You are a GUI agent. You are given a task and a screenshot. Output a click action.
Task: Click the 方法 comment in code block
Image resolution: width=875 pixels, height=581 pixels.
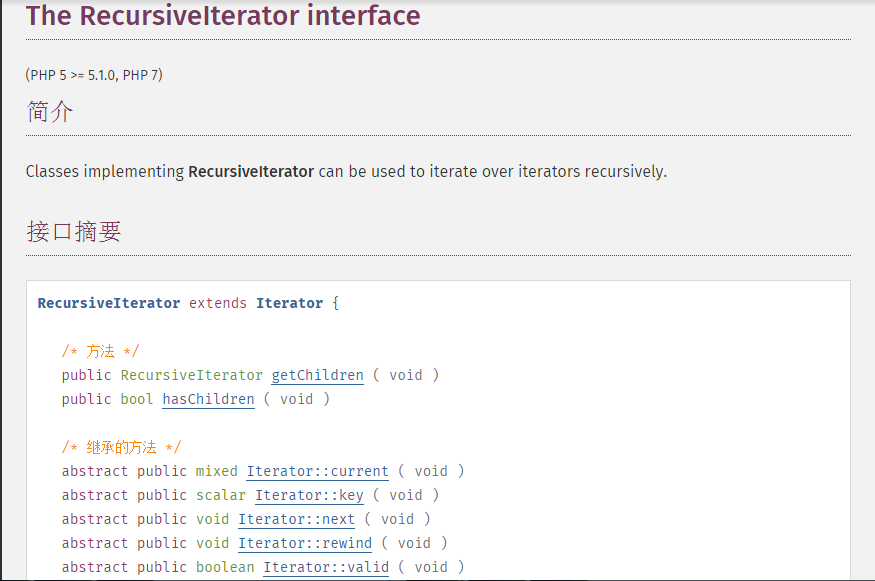pos(97,351)
